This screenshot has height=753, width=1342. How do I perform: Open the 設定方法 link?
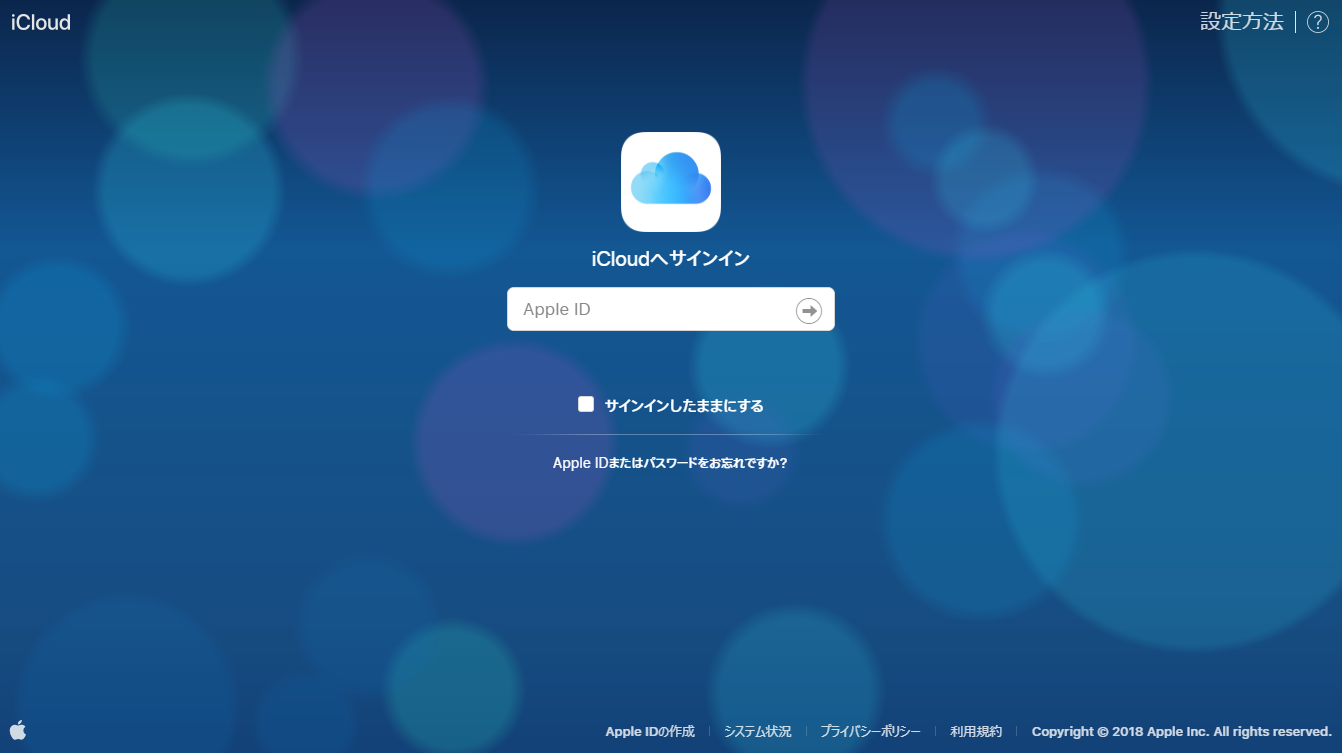(1242, 22)
